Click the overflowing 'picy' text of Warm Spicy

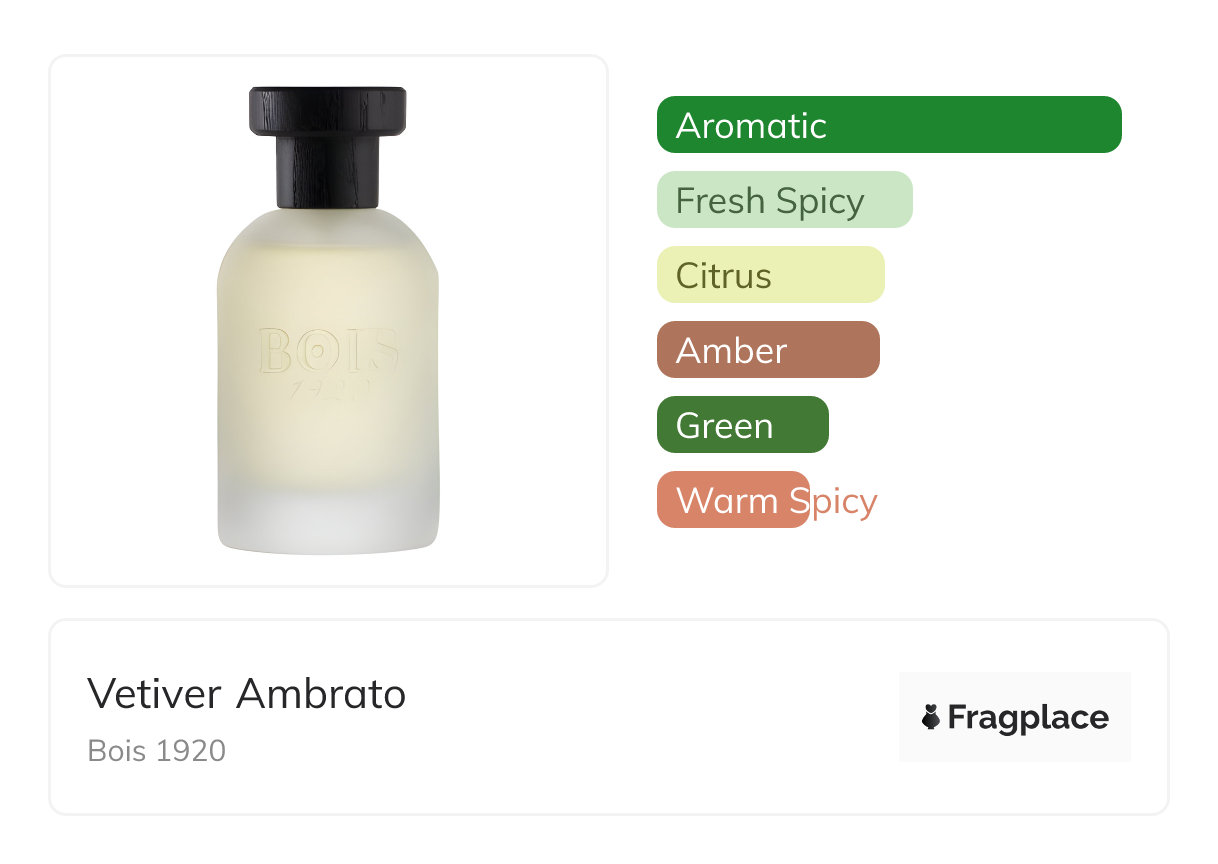(844, 503)
